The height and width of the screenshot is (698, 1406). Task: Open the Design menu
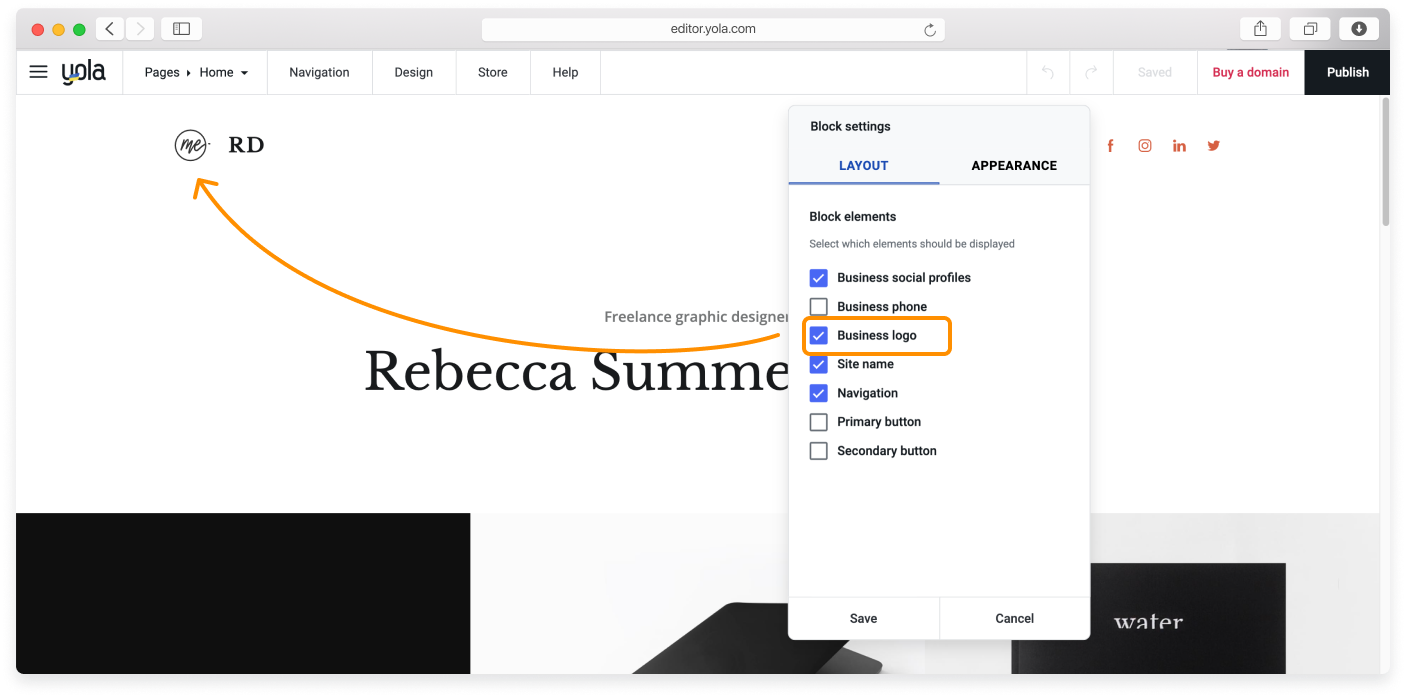(x=413, y=72)
